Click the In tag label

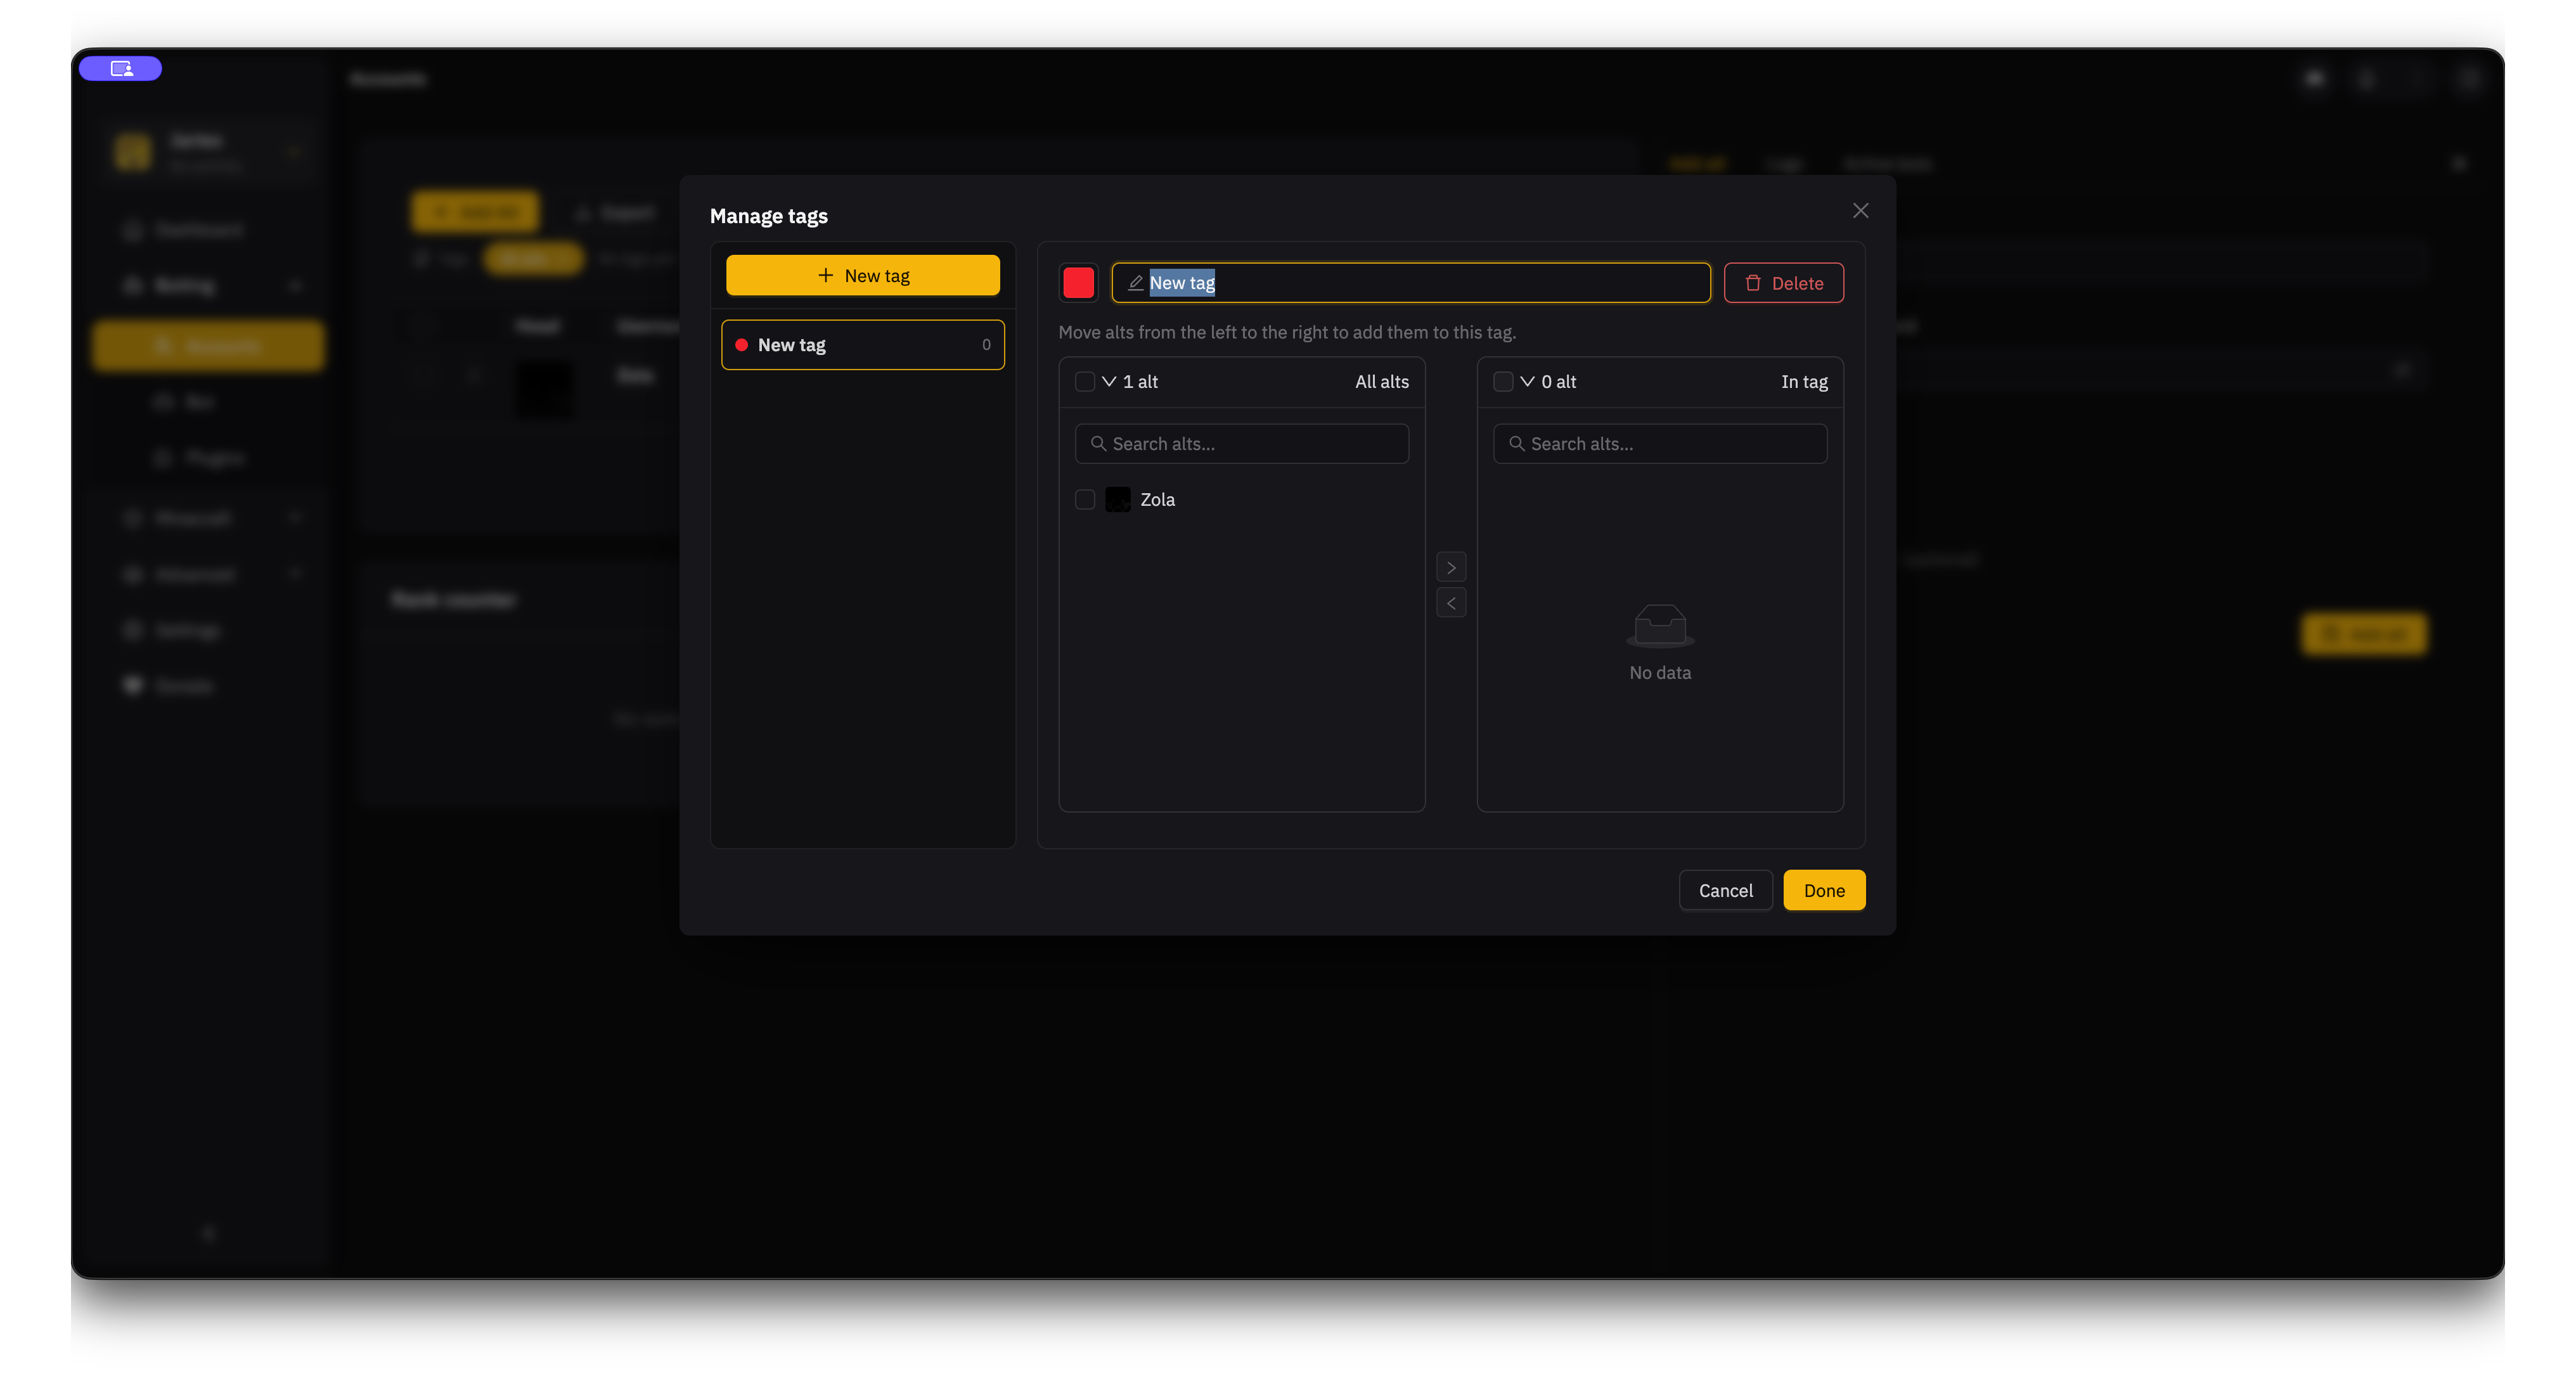1804,382
